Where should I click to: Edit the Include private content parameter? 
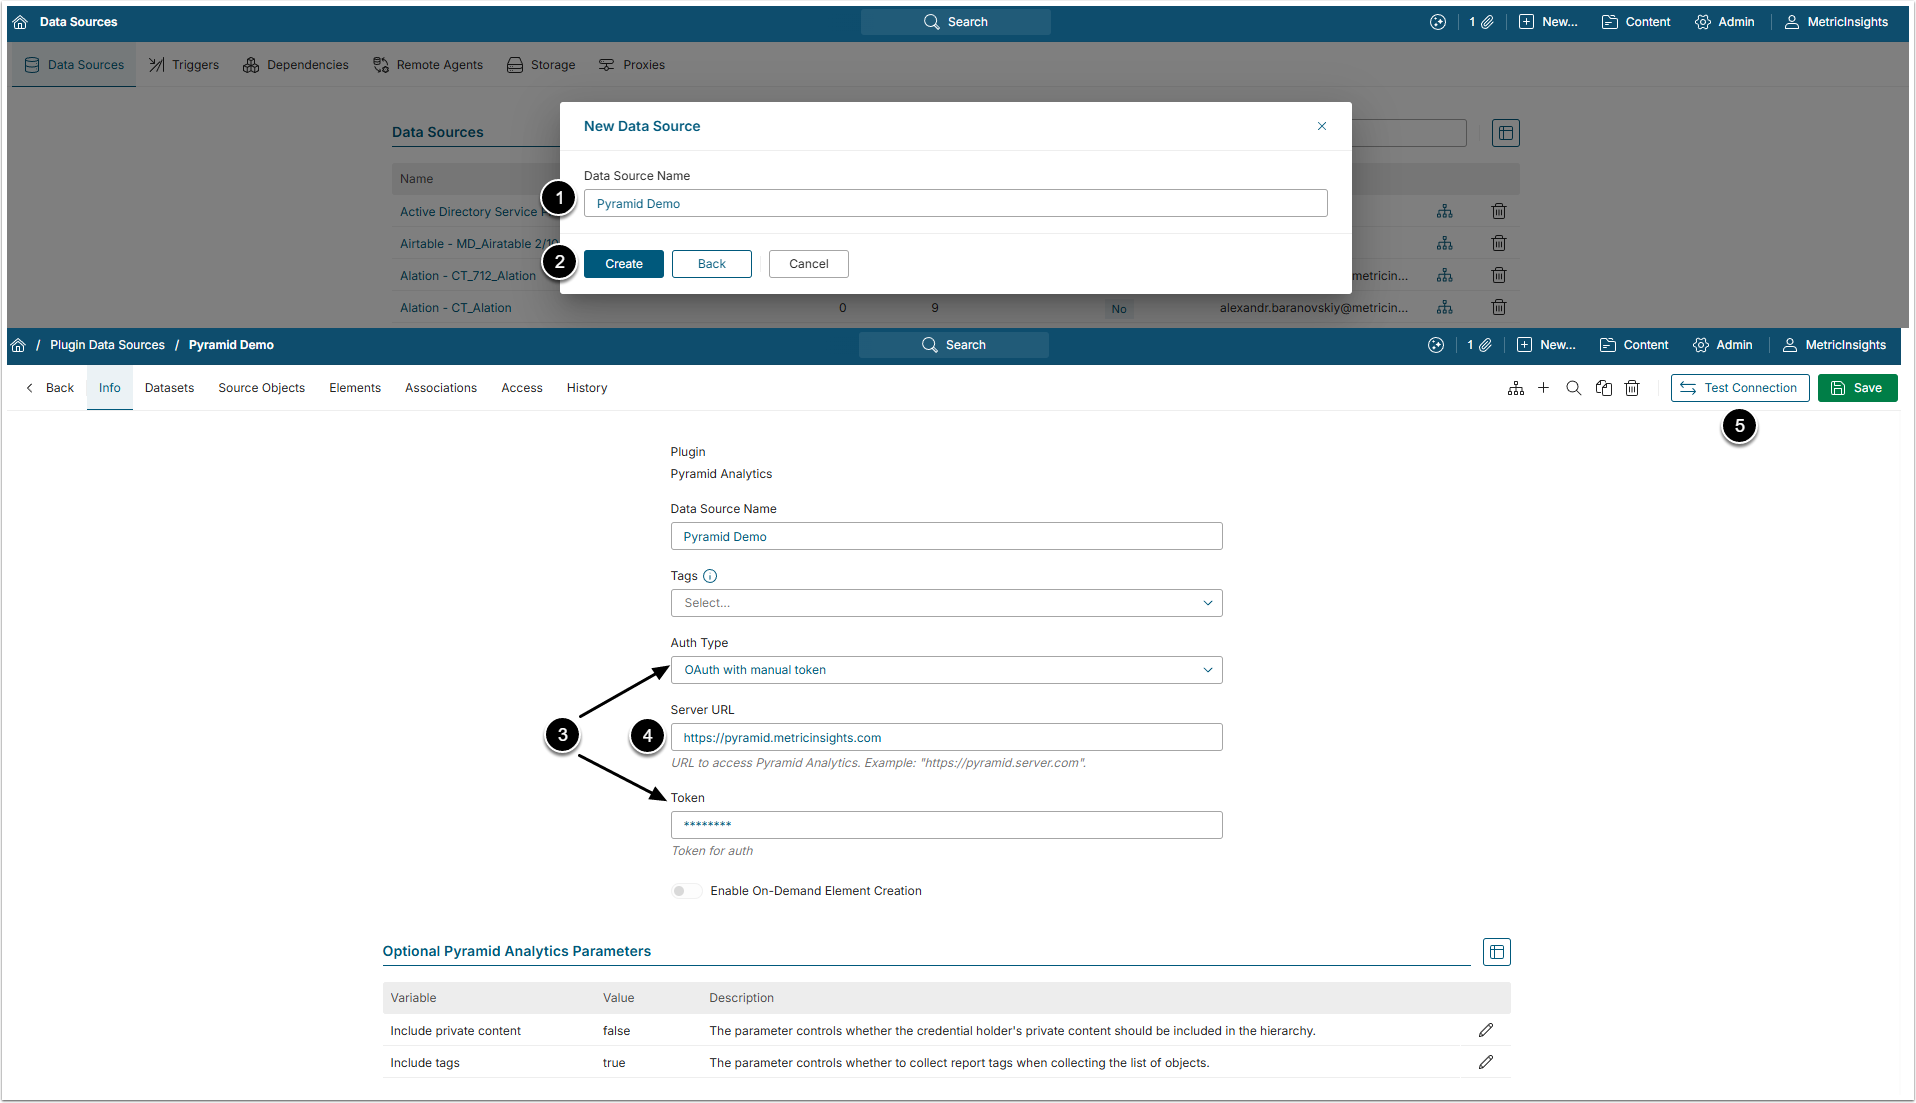click(x=1486, y=1031)
